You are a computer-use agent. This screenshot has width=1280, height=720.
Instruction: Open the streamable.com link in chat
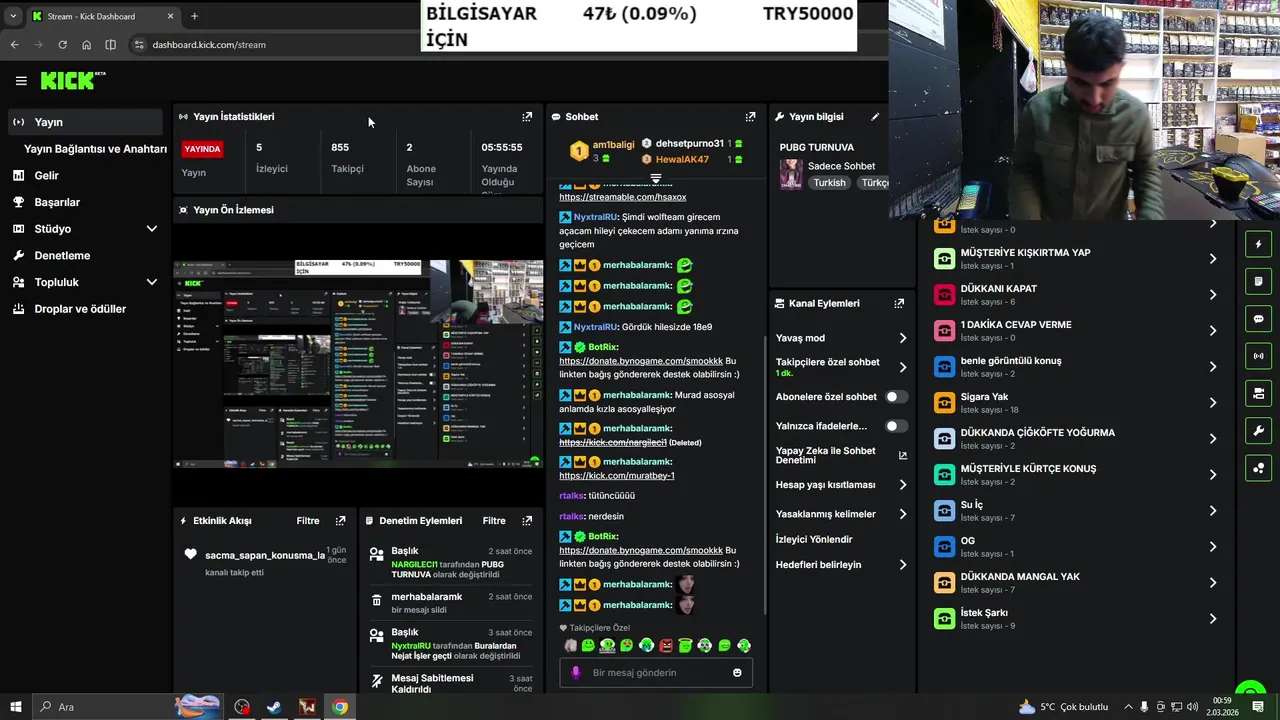click(x=623, y=197)
